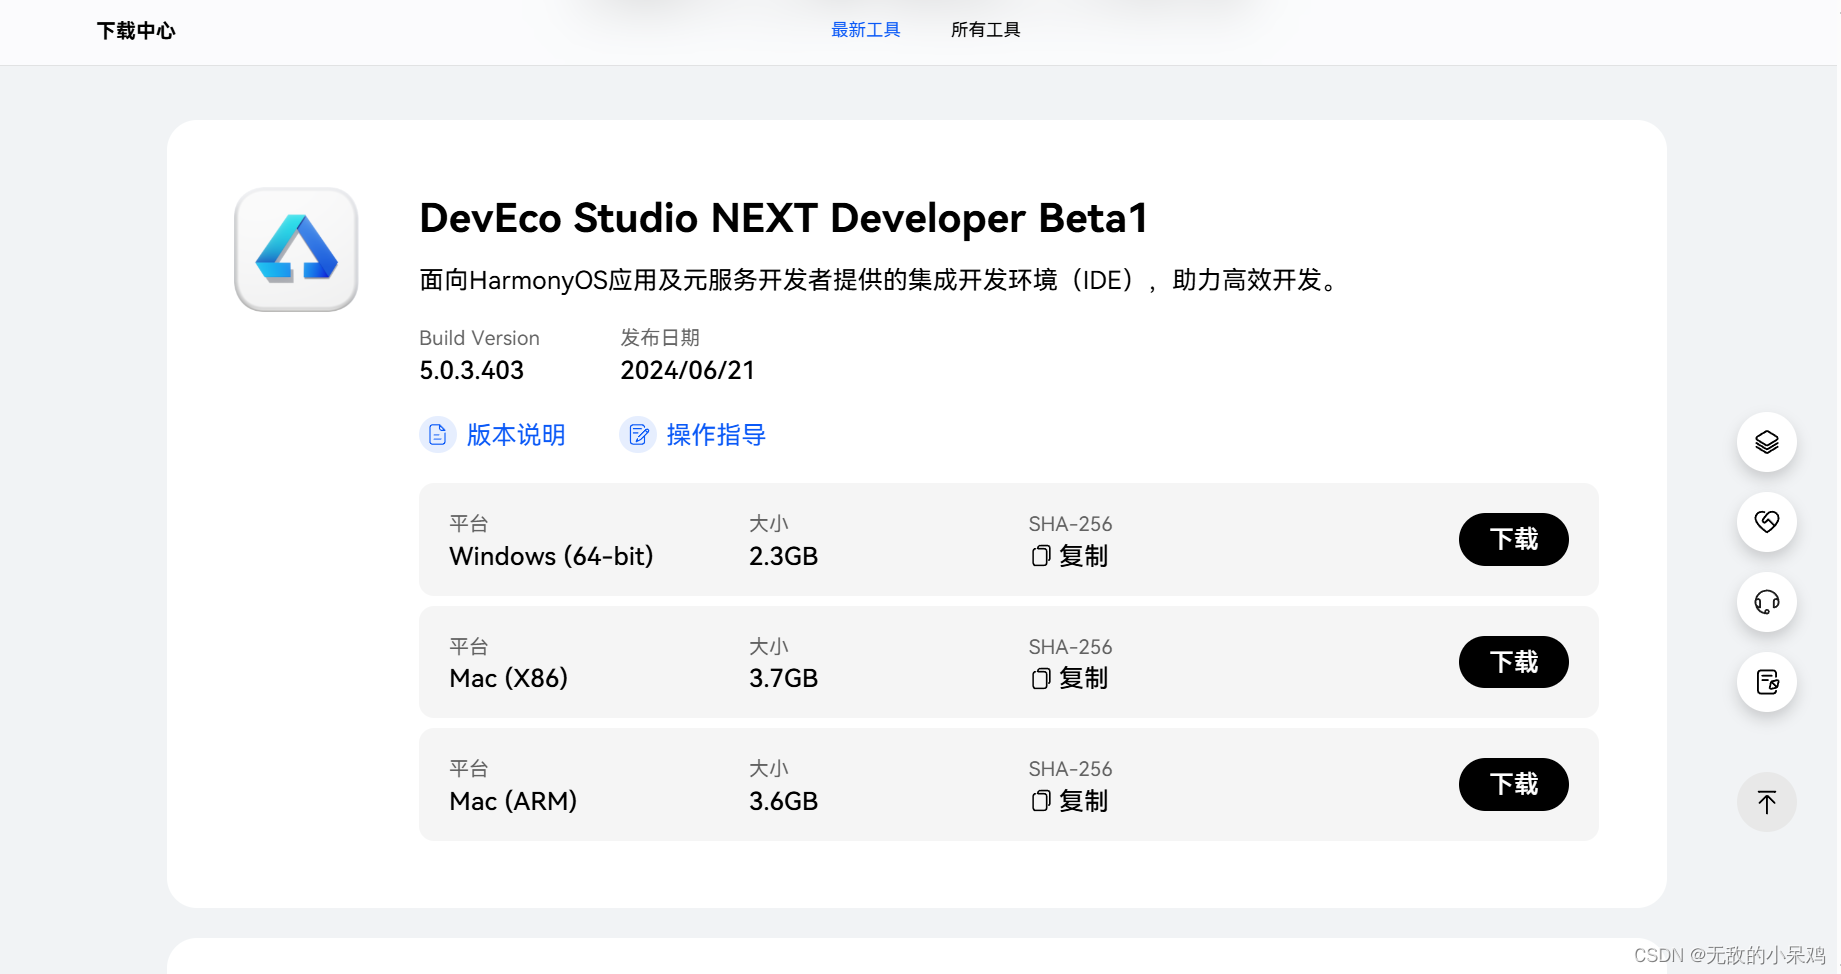
Task: Click the 3.7GB size value
Action: coord(784,679)
